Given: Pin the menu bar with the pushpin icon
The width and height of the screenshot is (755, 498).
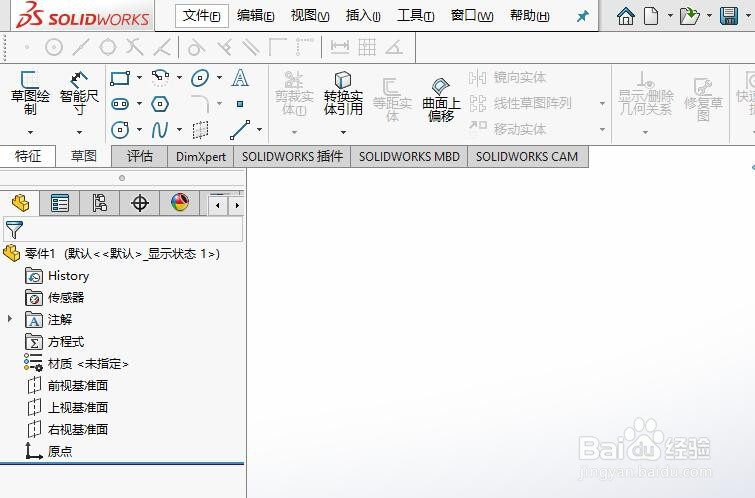Looking at the screenshot, I should (x=583, y=16).
